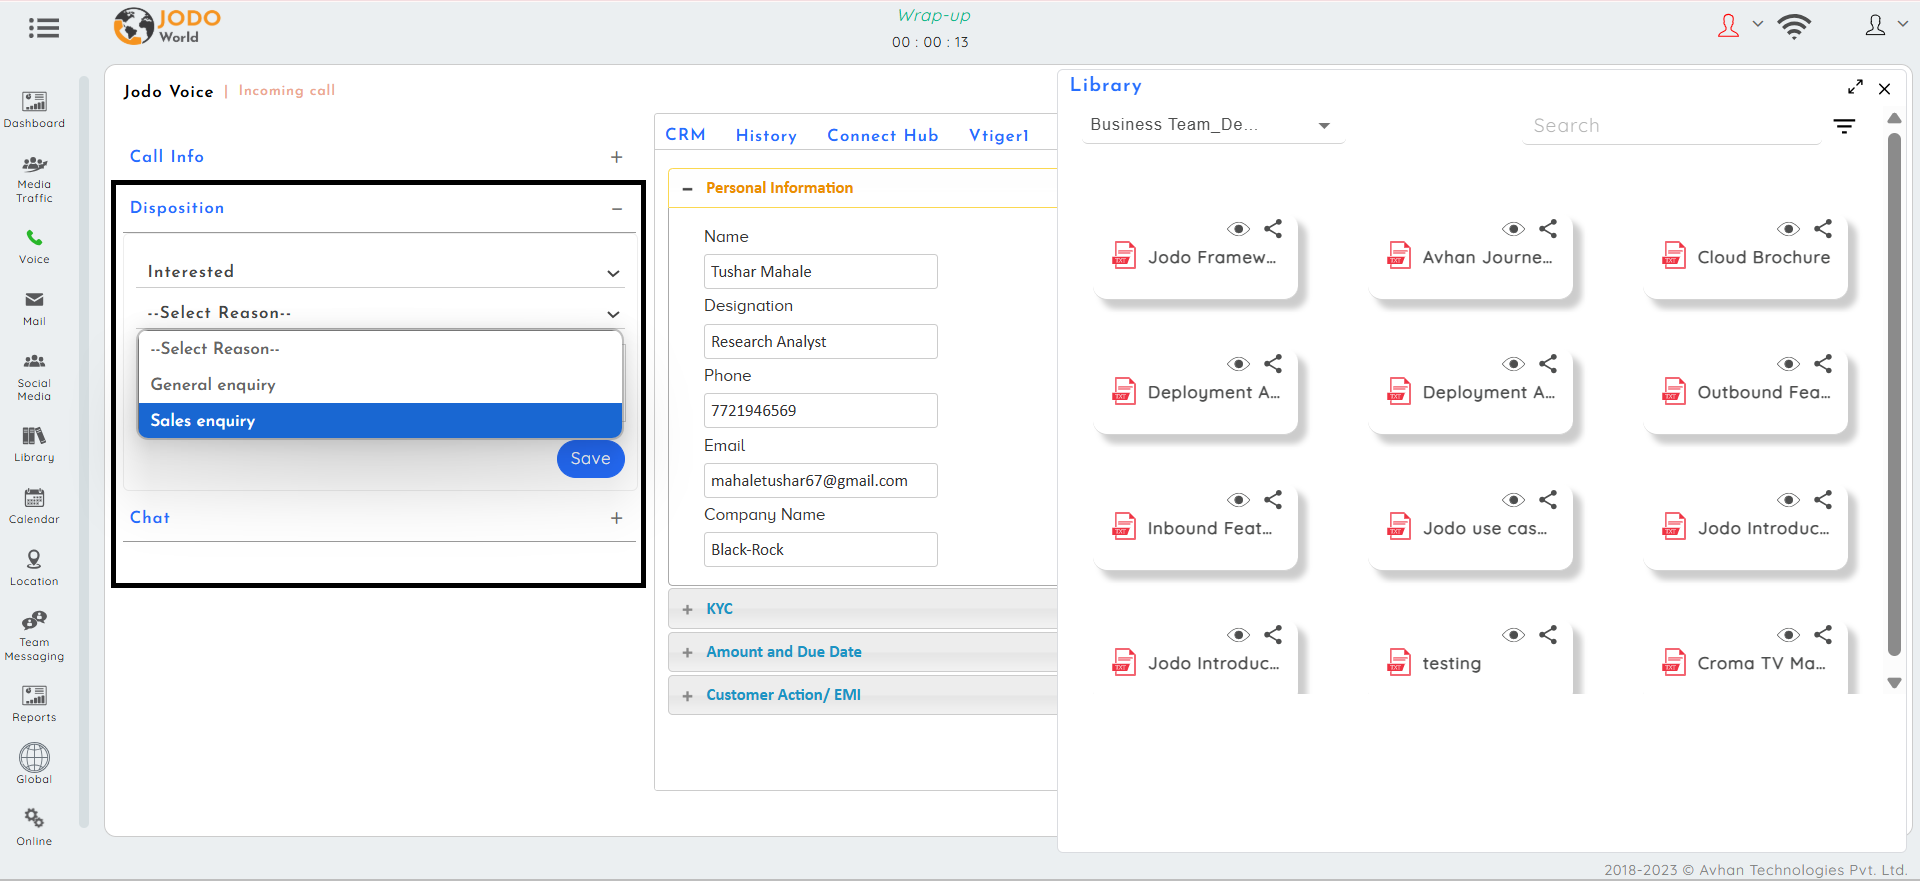The height and width of the screenshot is (881, 1920).
Task: Share the Cloud Brochure document
Action: [x=1823, y=229]
